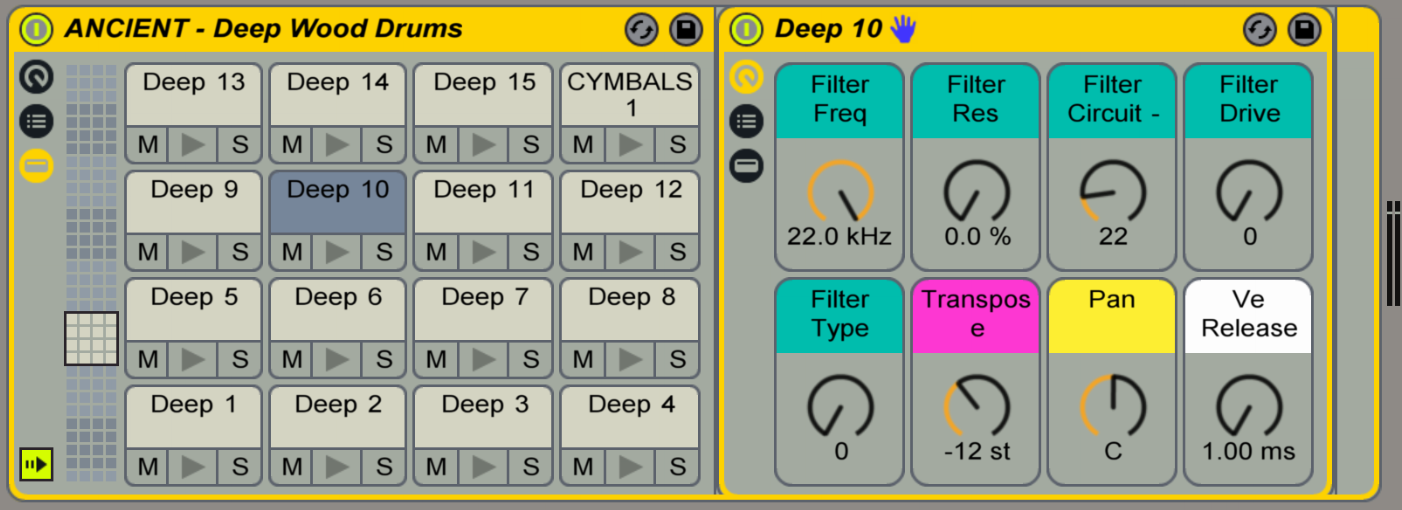1402x510 pixels.
Task: Mute the Deep 13 pad
Action: [149, 145]
